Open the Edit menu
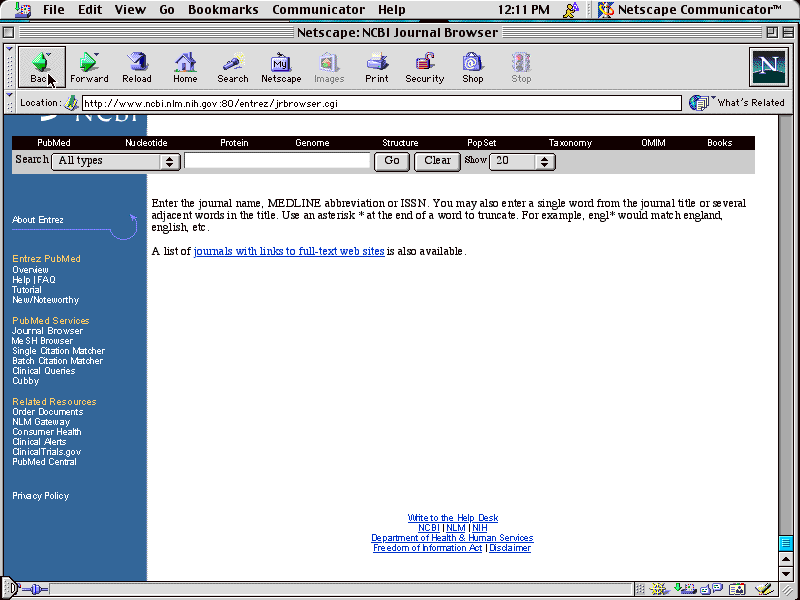The image size is (800, 600). [x=90, y=10]
